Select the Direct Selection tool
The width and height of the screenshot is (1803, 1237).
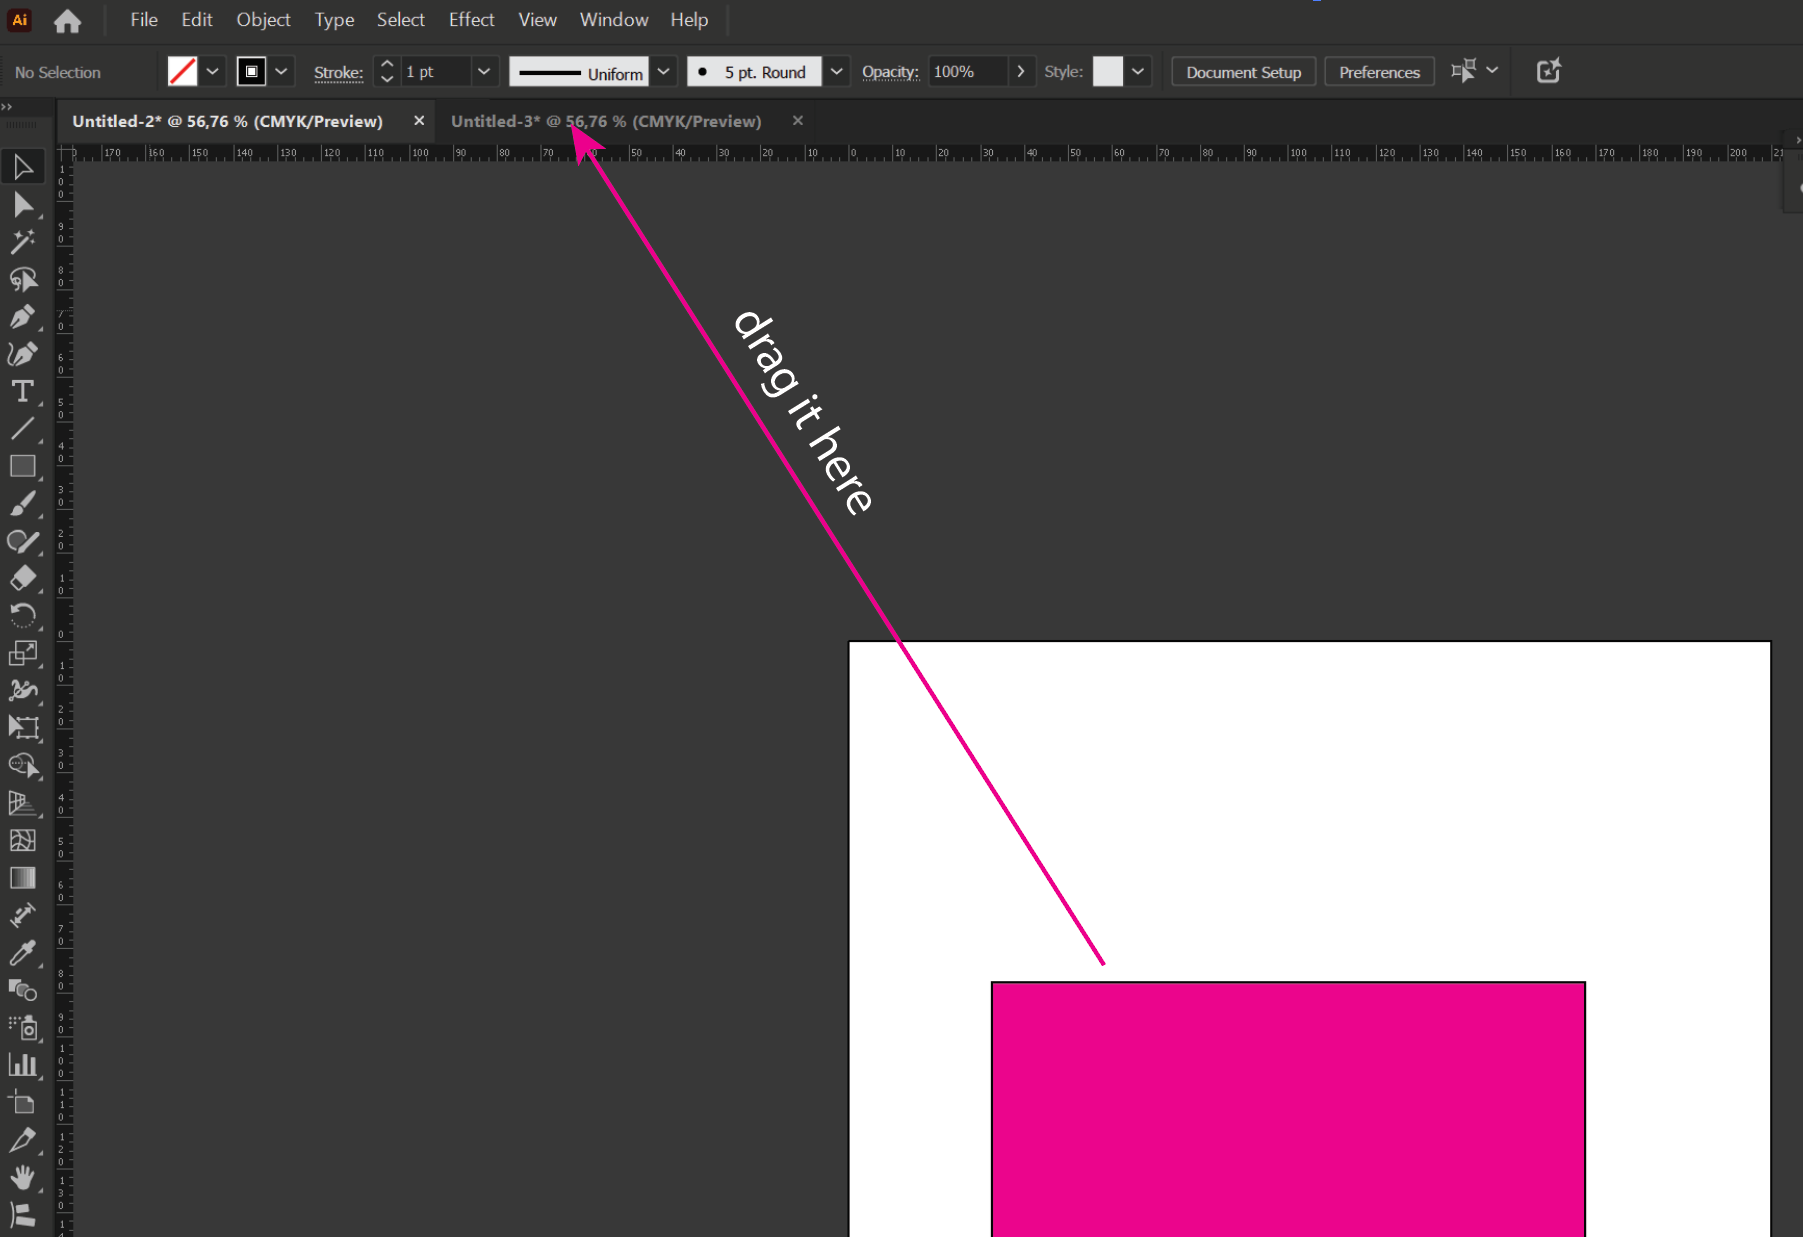[24, 204]
